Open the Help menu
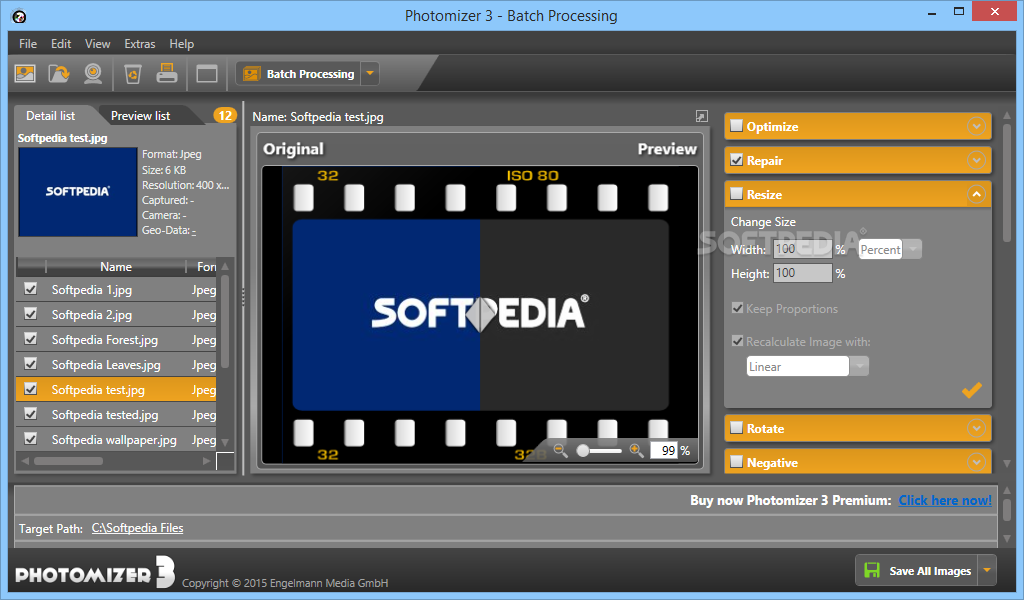 point(182,44)
